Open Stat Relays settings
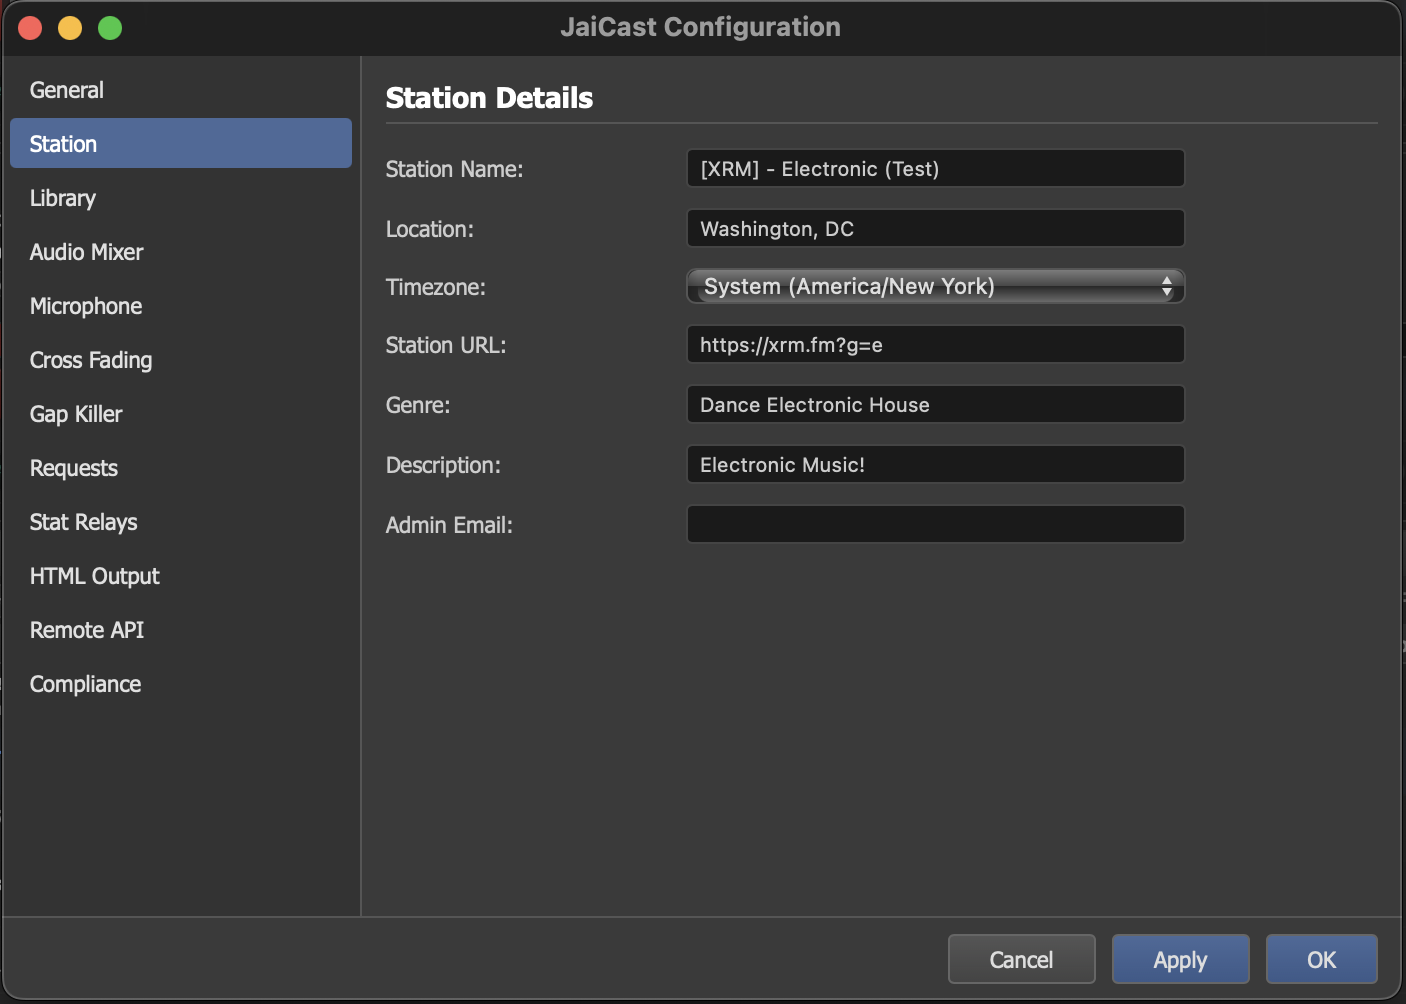The width and height of the screenshot is (1406, 1004). coord(180,522)
